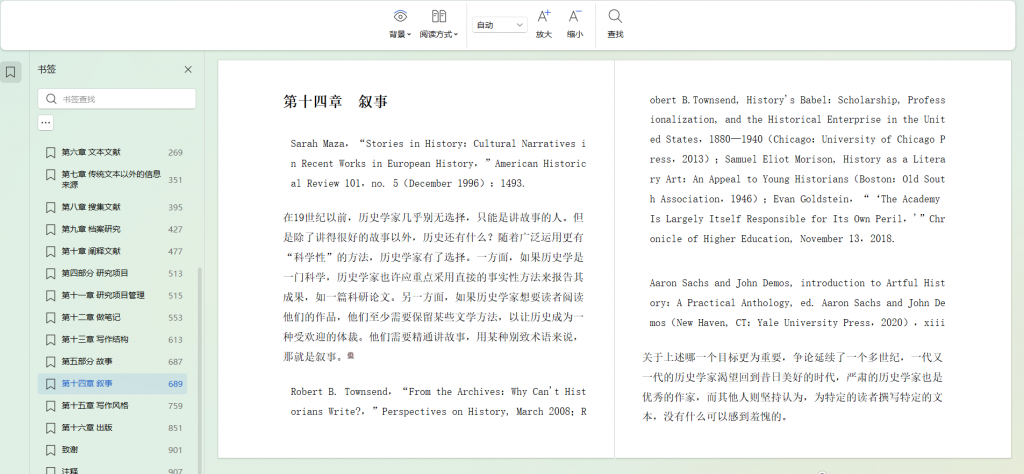
Task: Click the 书签 panel title
Action: [46, 69]
